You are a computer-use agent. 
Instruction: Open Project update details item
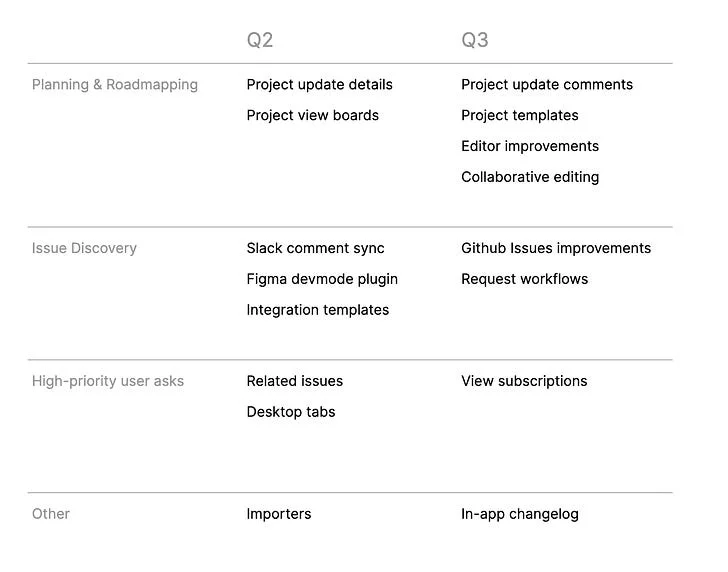click(319, 84)
